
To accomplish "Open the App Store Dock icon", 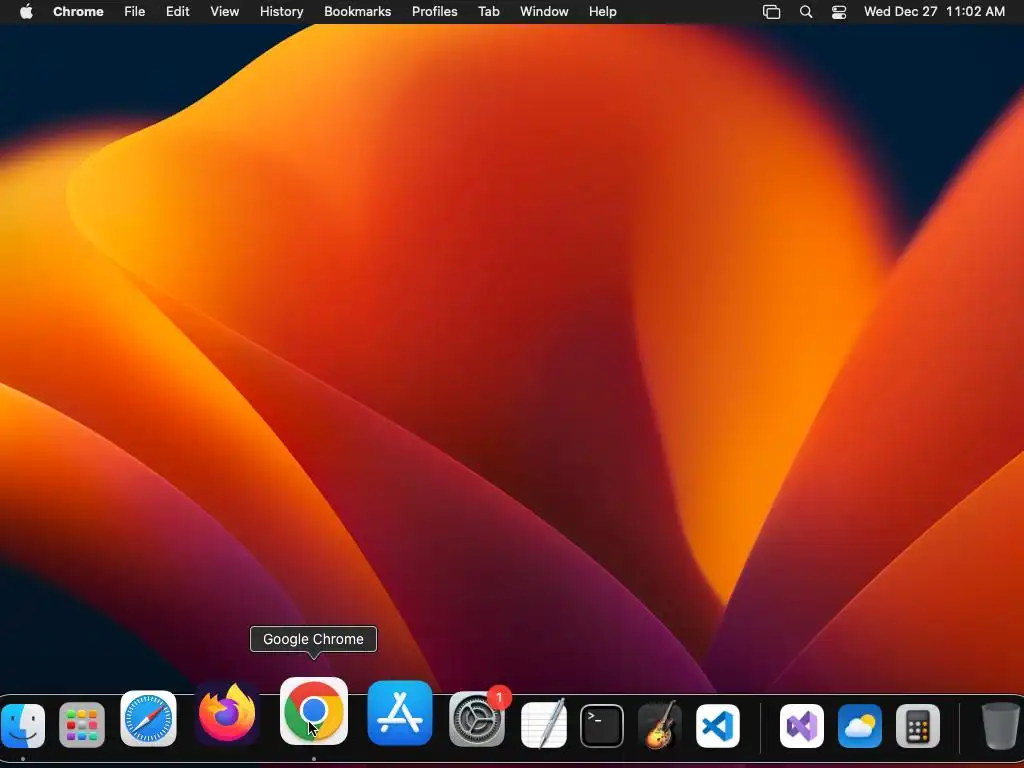I will click(400, 713).
